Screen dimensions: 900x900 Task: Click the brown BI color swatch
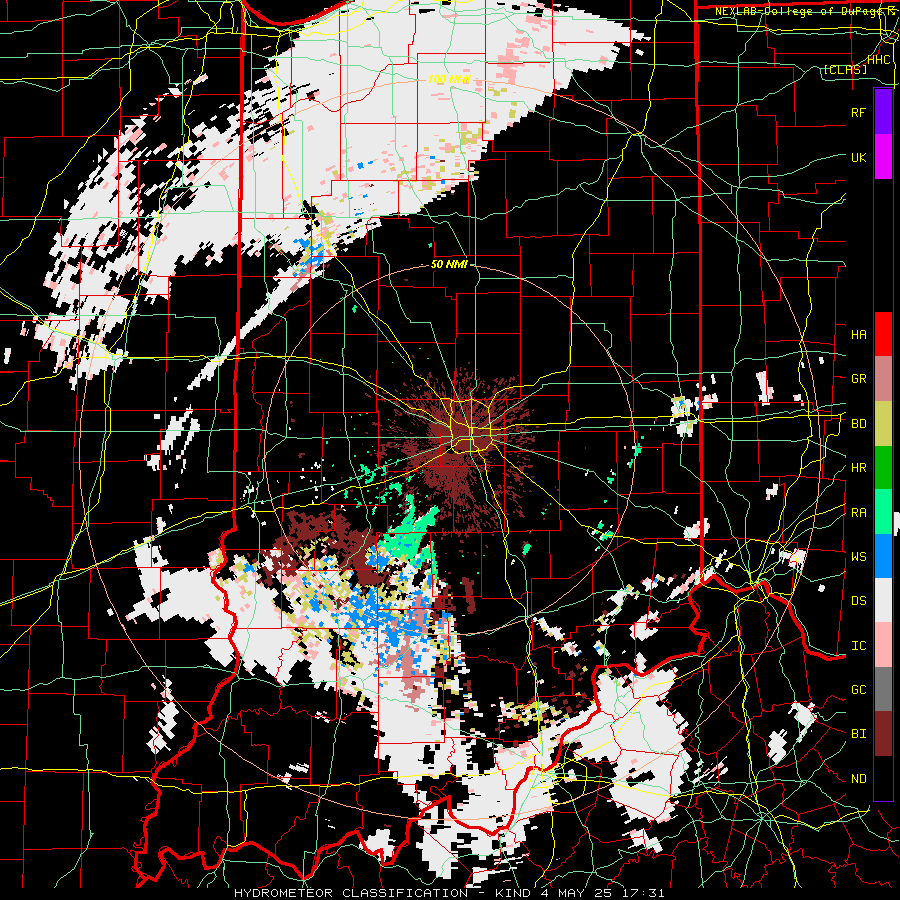(x=883, y=734)
